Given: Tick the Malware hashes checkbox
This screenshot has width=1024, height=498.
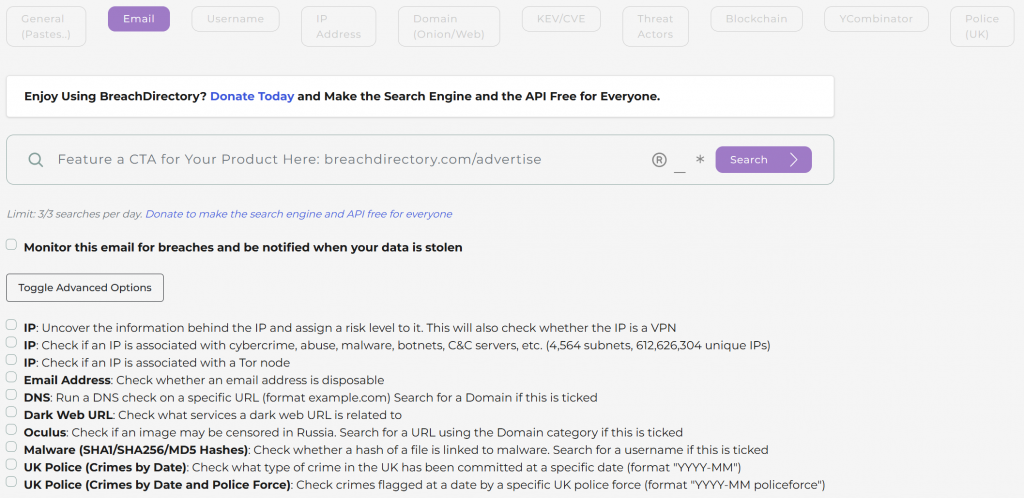Looking at the screenshot, I should click(x=11, y=447).
